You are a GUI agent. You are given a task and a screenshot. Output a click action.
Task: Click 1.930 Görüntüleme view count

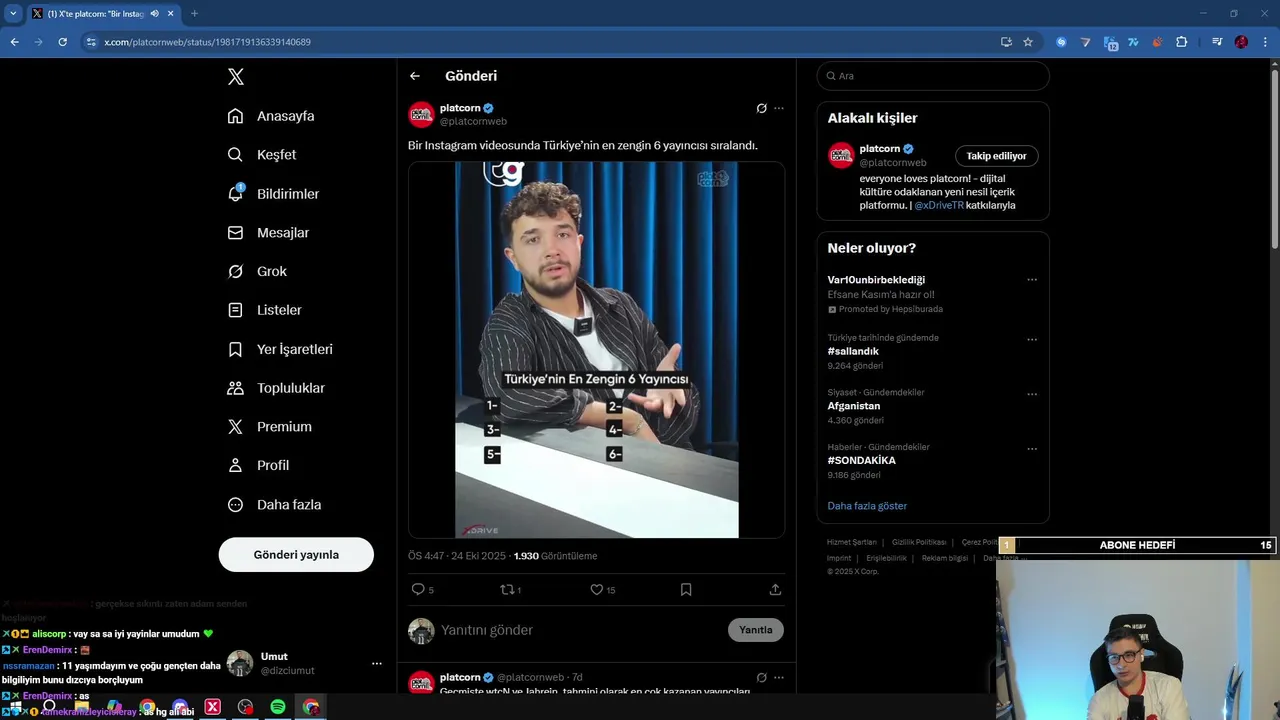point(555,556)
